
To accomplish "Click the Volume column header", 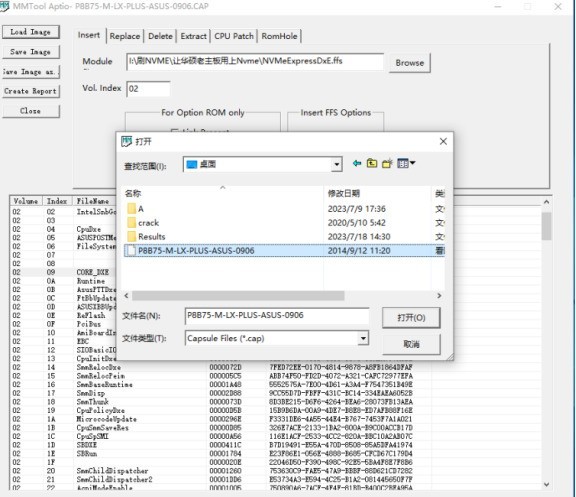I will 26,201.
